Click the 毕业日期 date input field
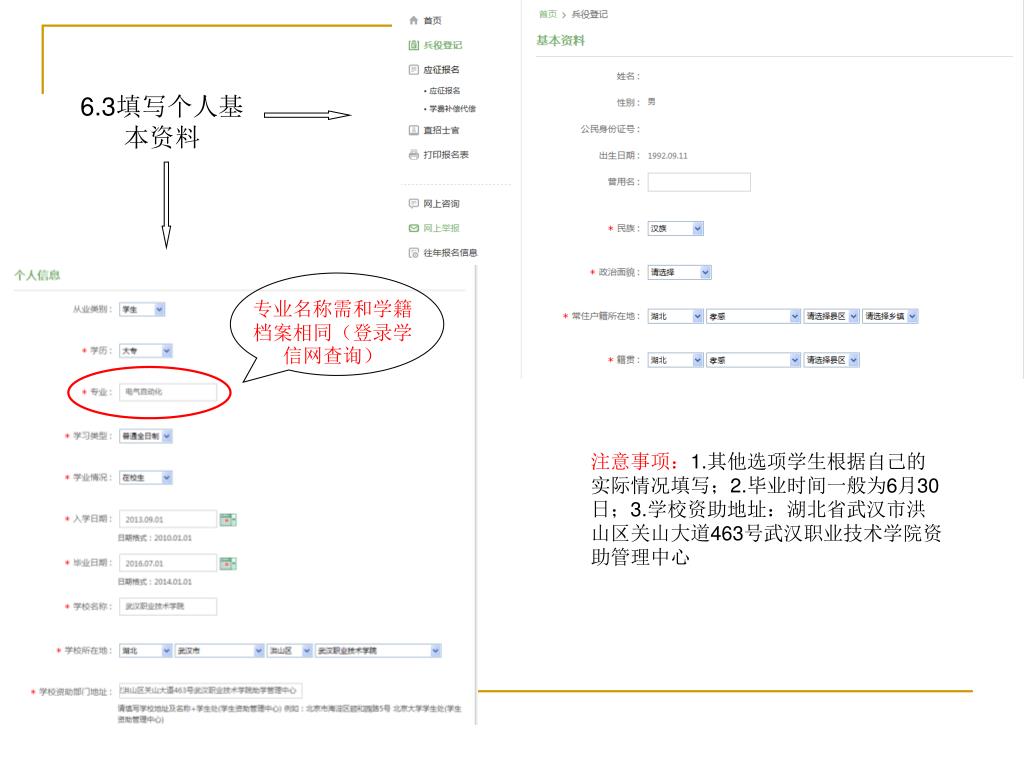 168,563
